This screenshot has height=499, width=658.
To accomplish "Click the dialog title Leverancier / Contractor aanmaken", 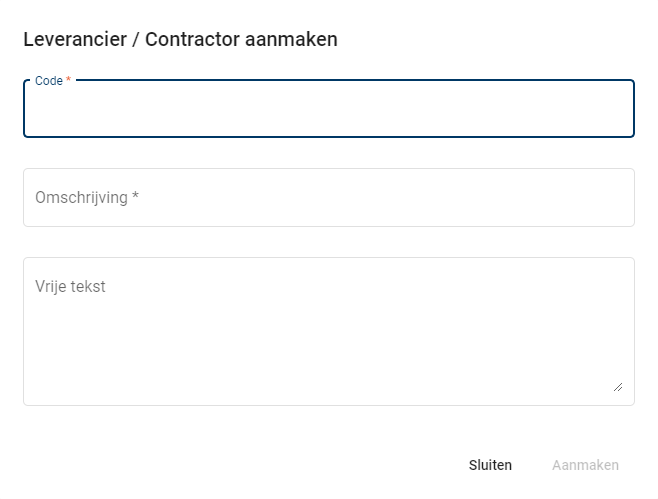I will coord(180,40).
